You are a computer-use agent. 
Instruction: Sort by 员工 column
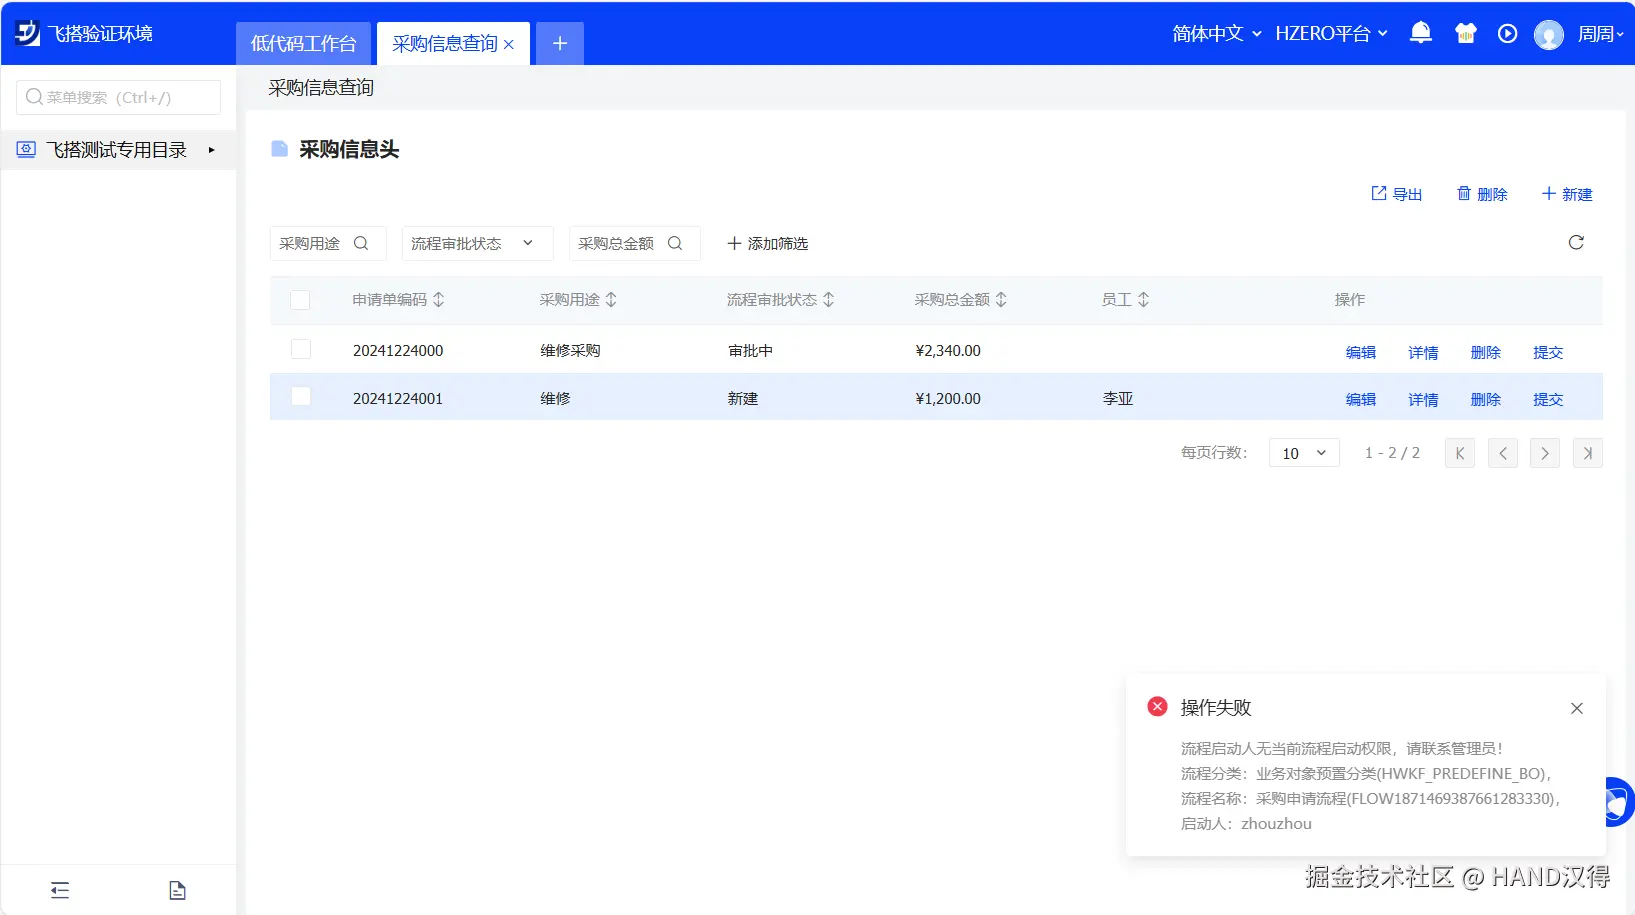pyautogui.click(x=1143, y=299)
